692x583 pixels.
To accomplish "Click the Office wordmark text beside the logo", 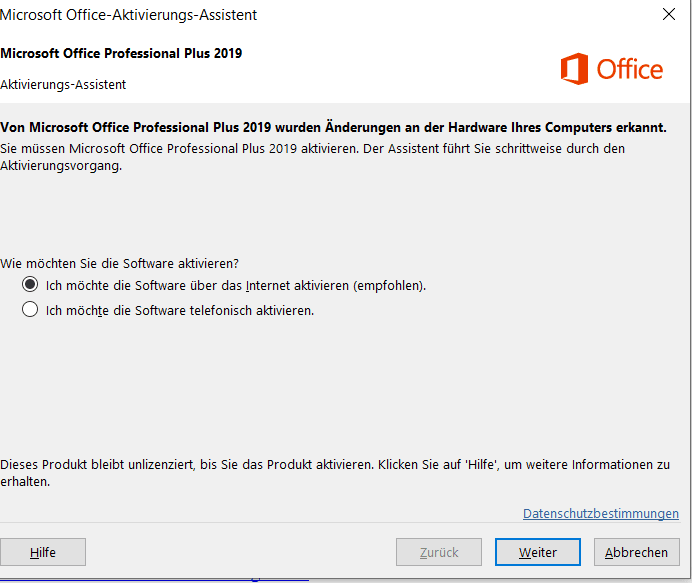I will 630,69.
